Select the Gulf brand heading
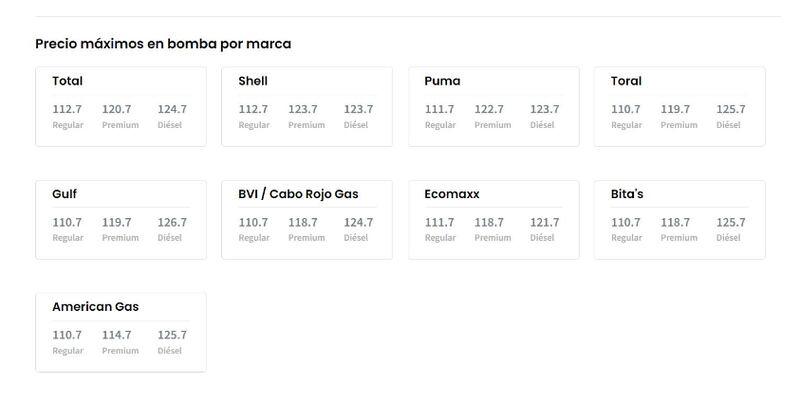Image resolution: width=800 pixels, height=401 pixels. click(x=64, y=194)
